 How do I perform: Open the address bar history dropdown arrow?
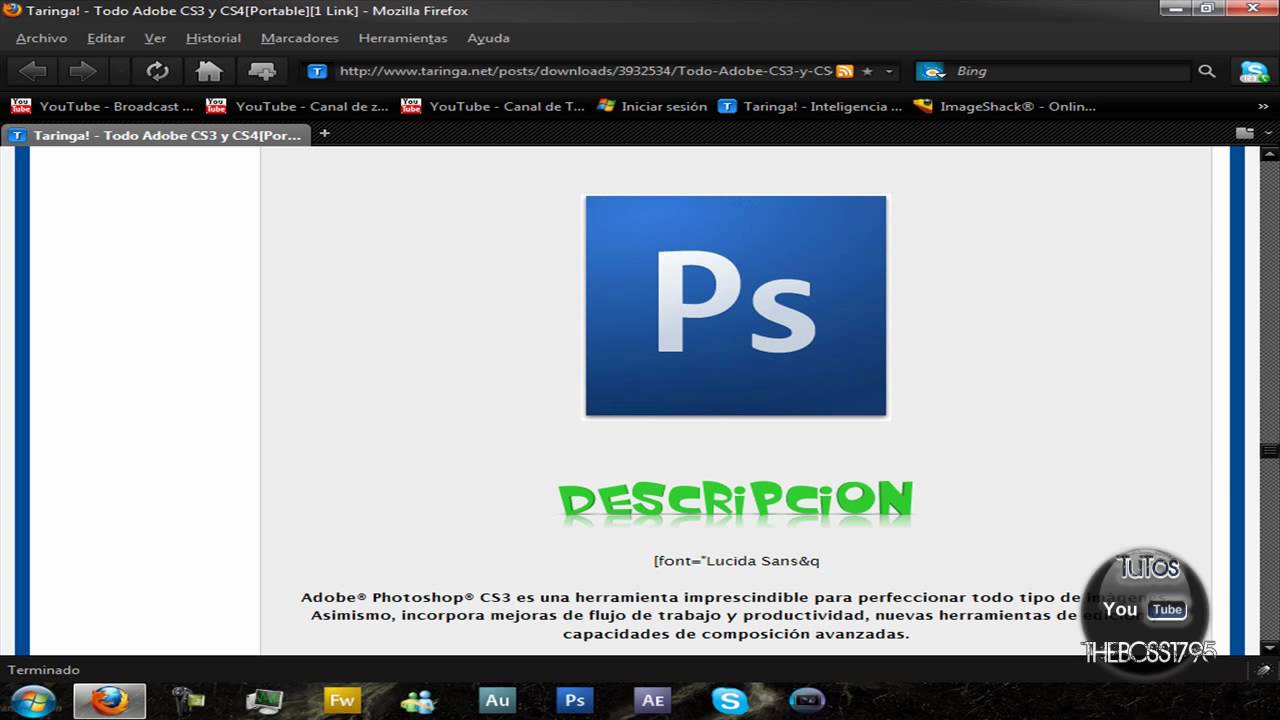889,71
